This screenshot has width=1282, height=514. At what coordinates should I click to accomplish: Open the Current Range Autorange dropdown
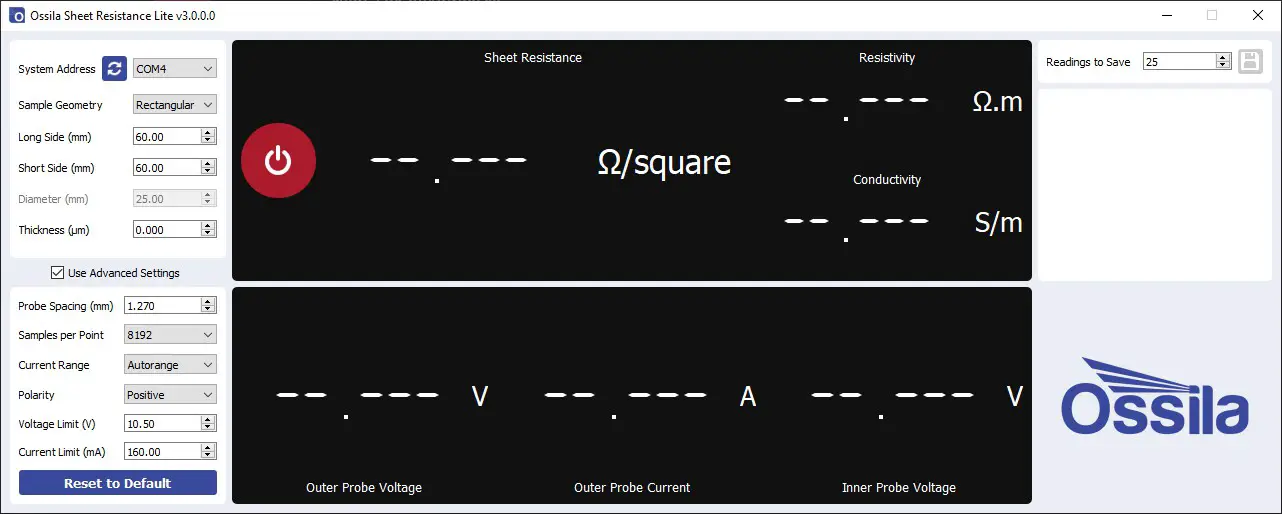[170, 365]
